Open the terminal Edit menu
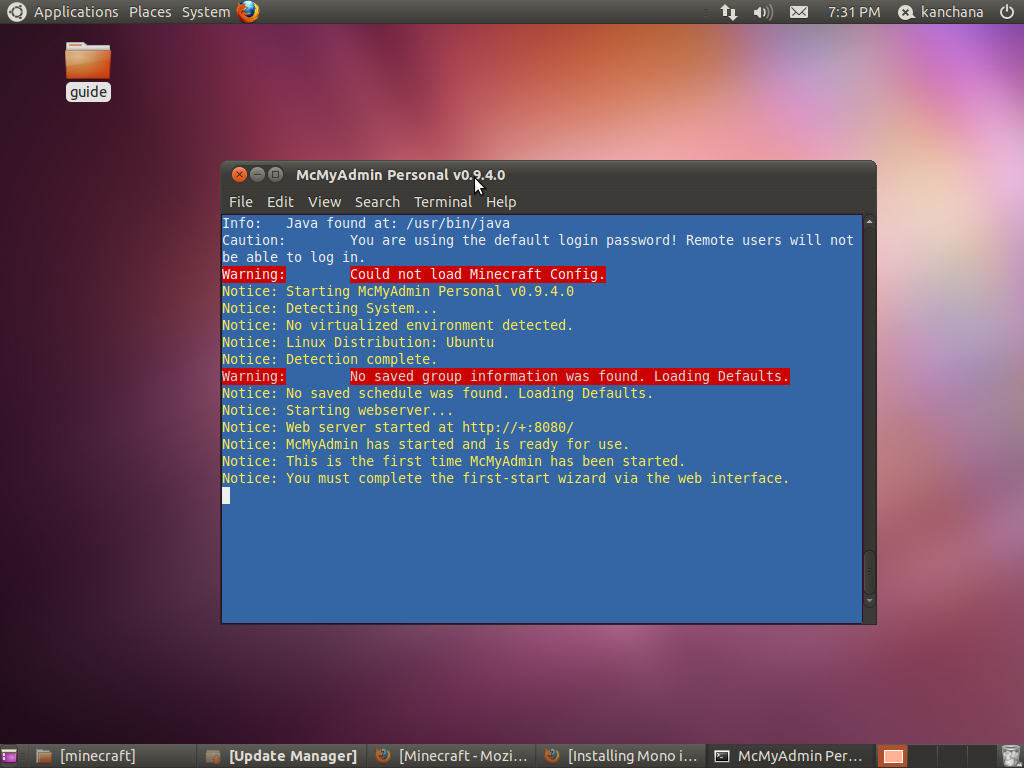The width and height of the screenshot is (1024, 768). click(280, 202)
